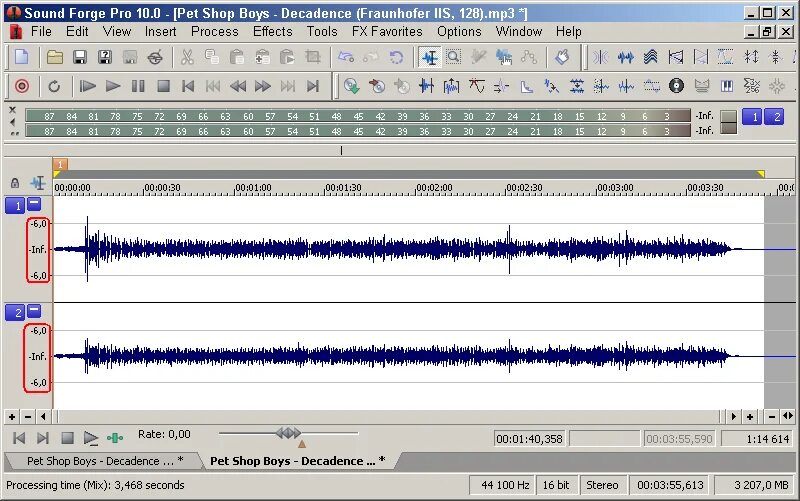Screen dimensions: 800x501
Task: Click the Record button
Action: 22,86
